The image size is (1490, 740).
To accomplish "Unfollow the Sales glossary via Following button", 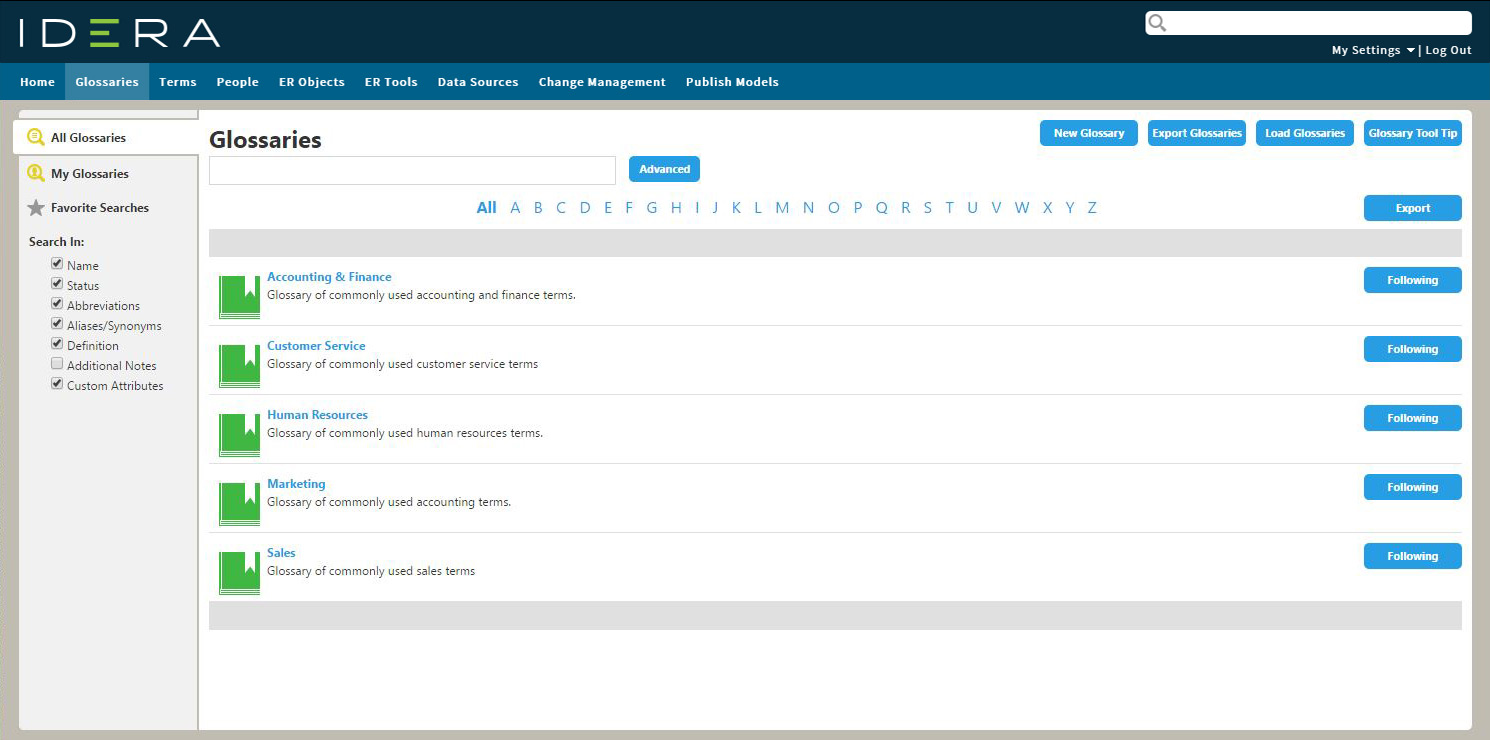I will click(x=1412, y=556).
